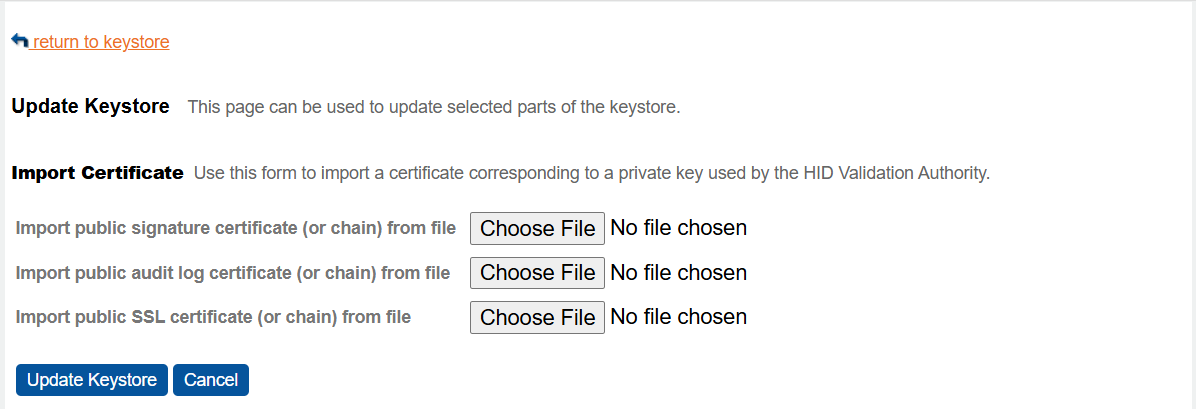Viewport: 1196px width, 409px height.
Task: Click the 'Import public signature certificate' label
Action: [236, 228]
